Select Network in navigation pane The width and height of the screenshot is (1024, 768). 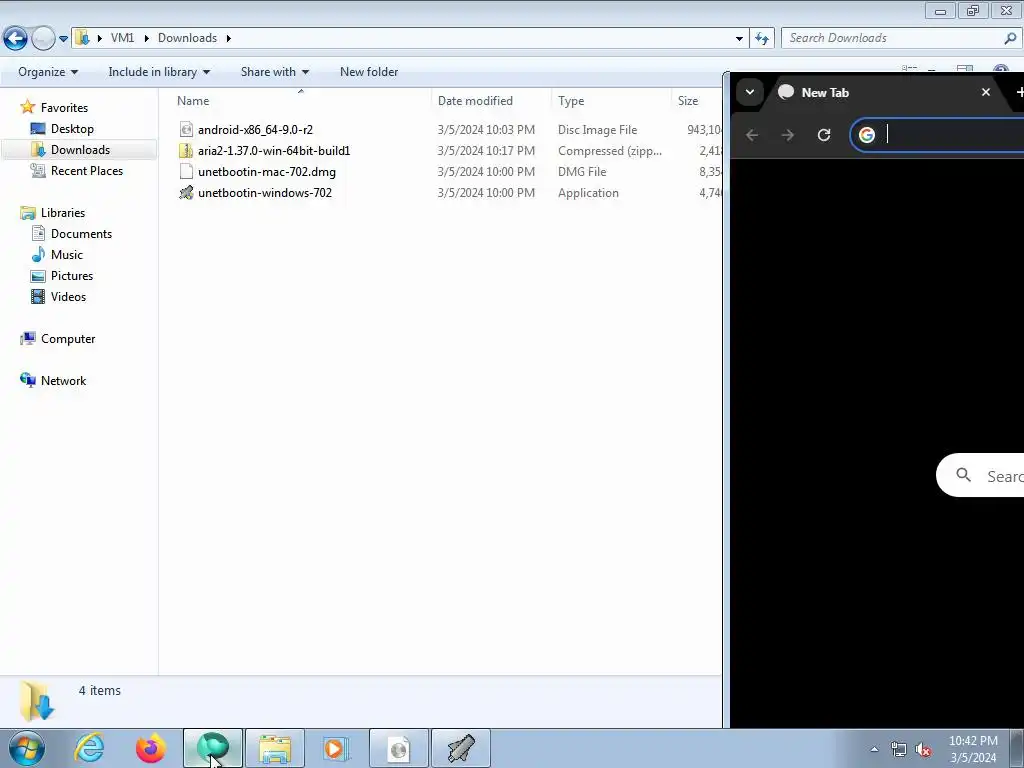point(63,381)
